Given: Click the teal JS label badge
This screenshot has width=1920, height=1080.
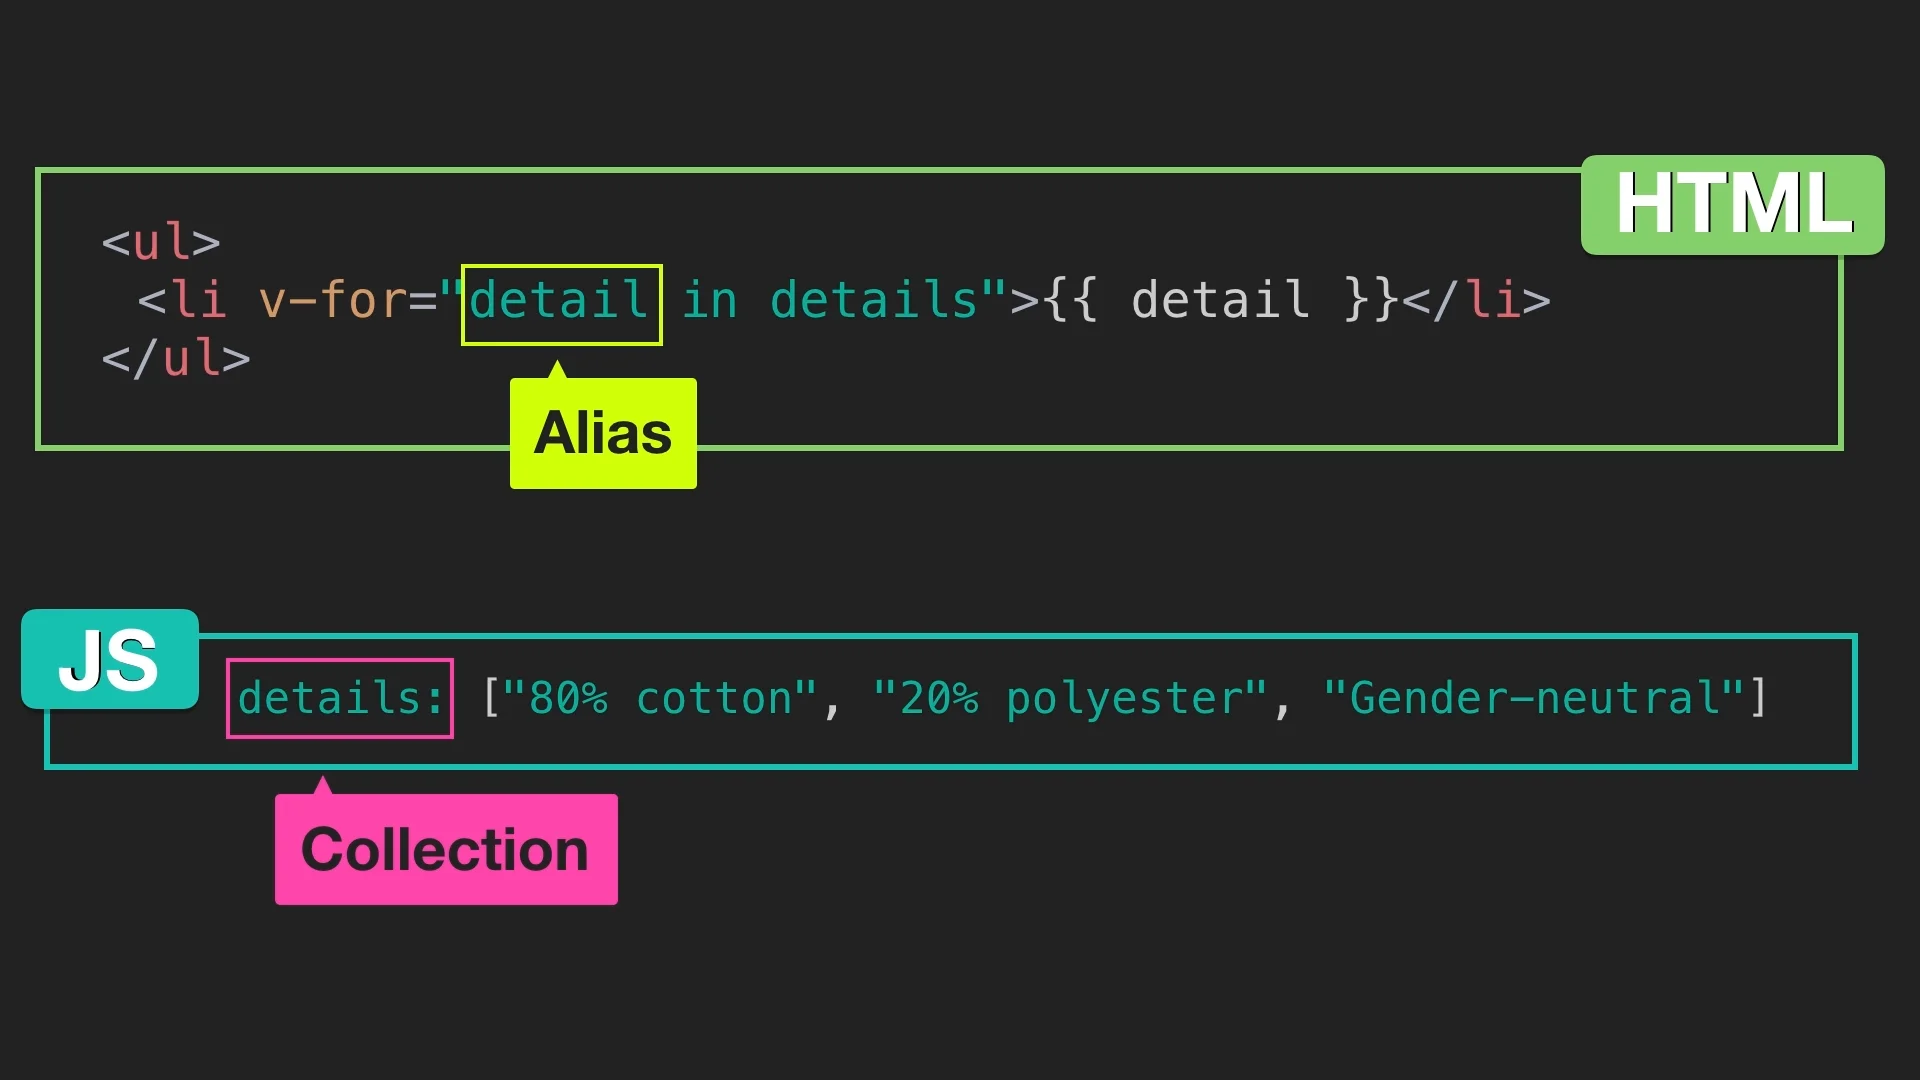Looking at the screenshot, I should pos(110,659).
